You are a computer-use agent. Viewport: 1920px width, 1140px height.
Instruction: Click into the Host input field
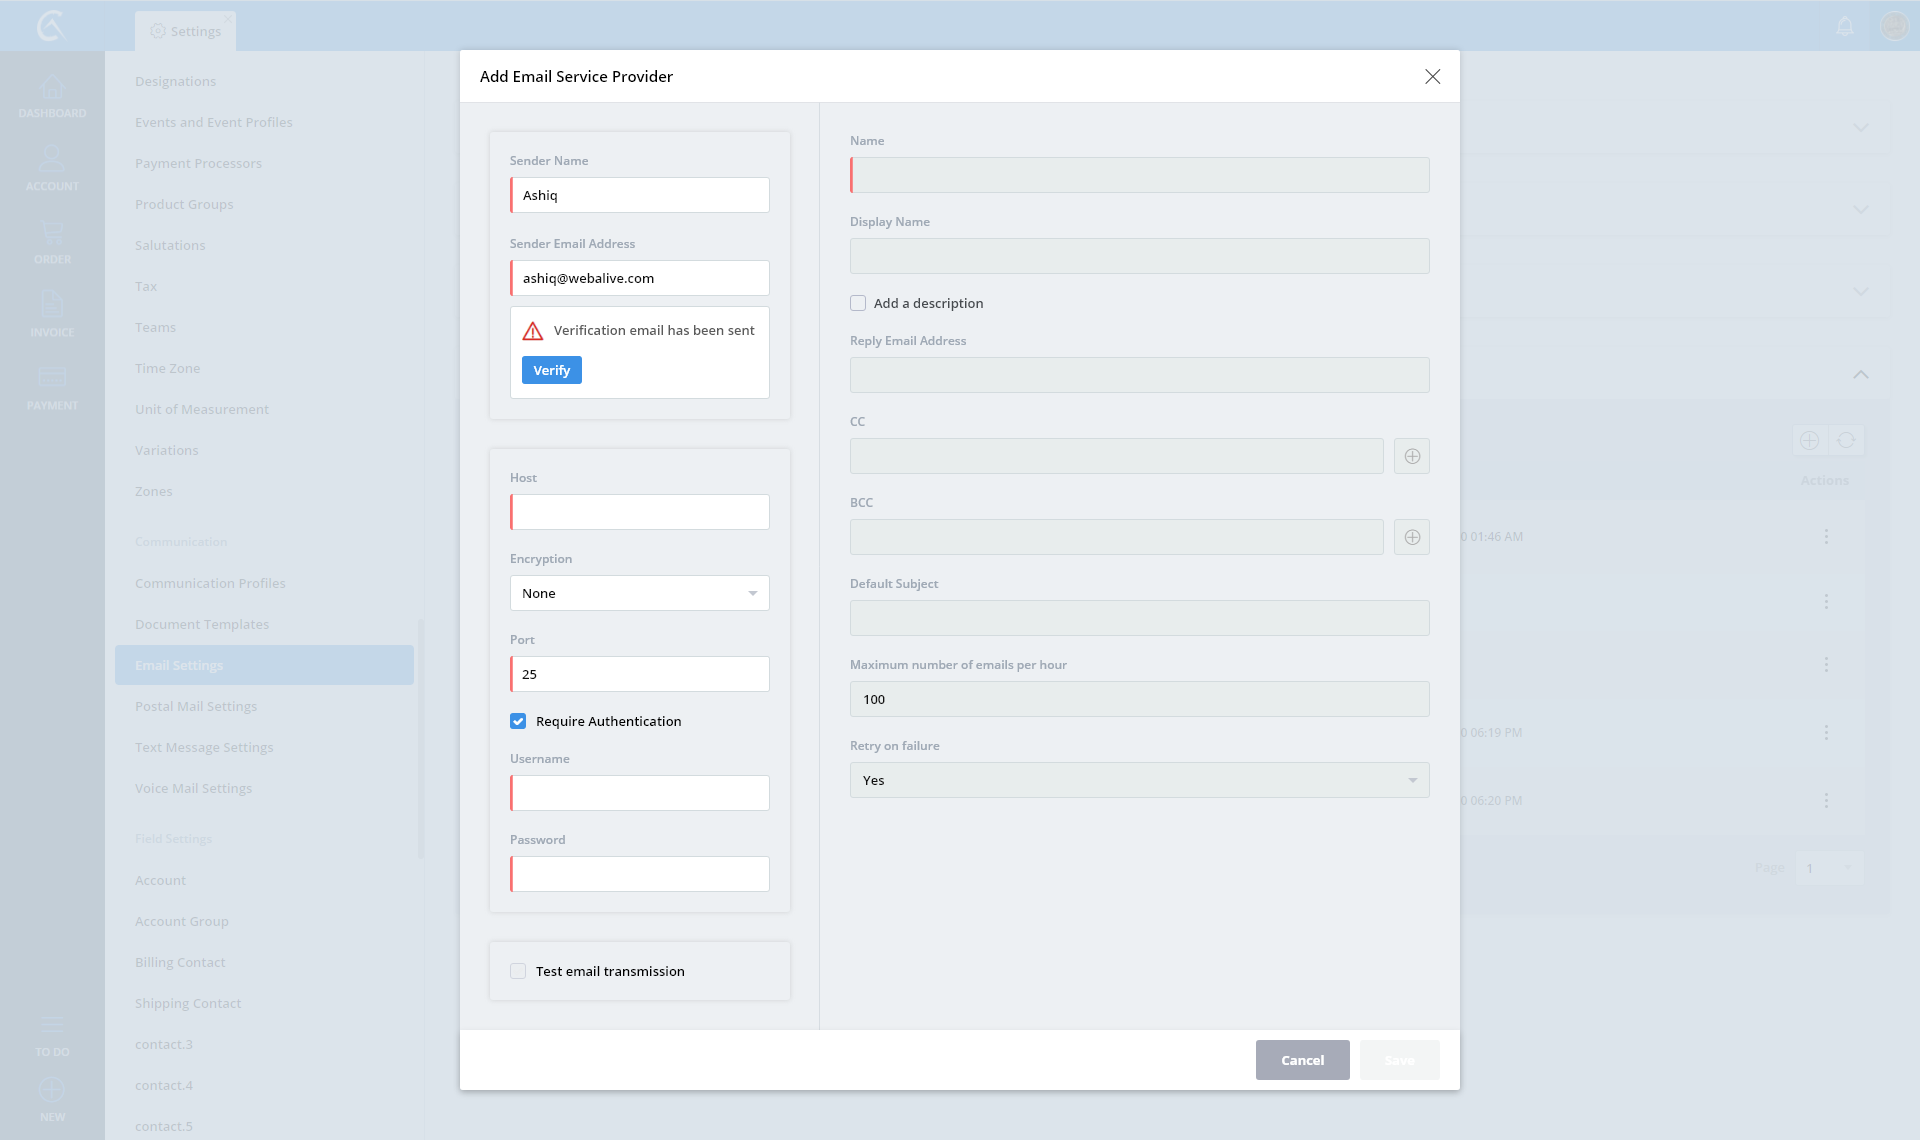pos(640,512)
